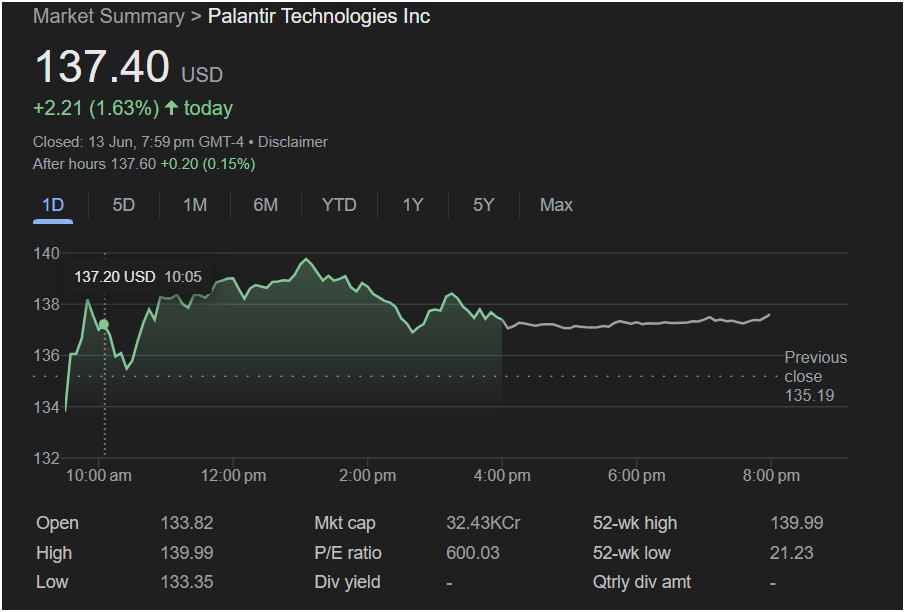905x612 pixels.
Task: Click the Div yield label
Action: point(347,581)
